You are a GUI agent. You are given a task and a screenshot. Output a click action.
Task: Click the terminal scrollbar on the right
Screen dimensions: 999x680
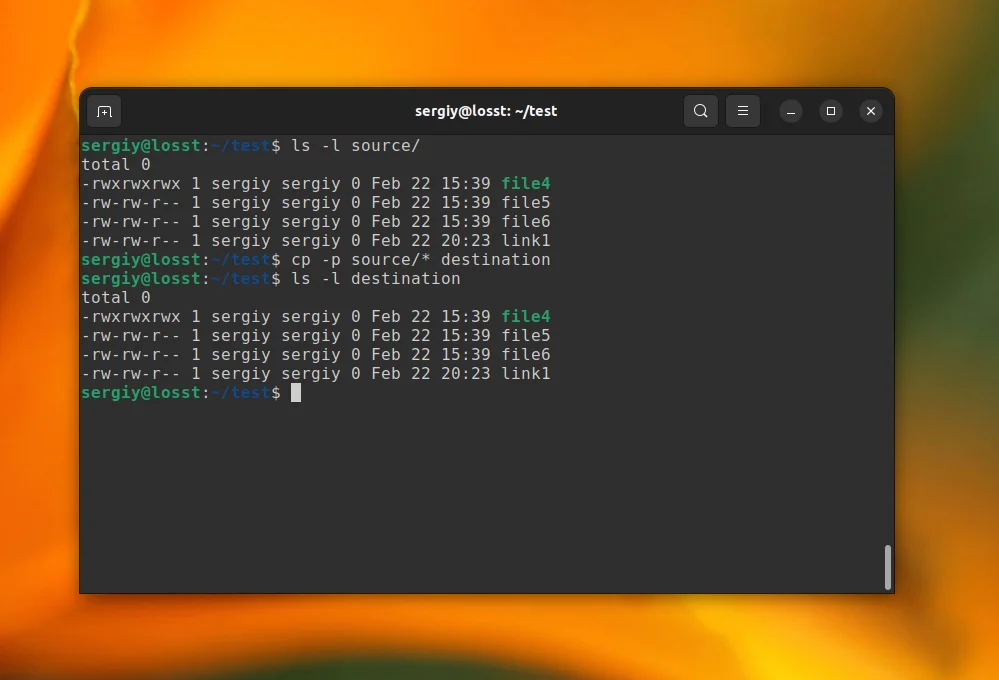point(886,567)
